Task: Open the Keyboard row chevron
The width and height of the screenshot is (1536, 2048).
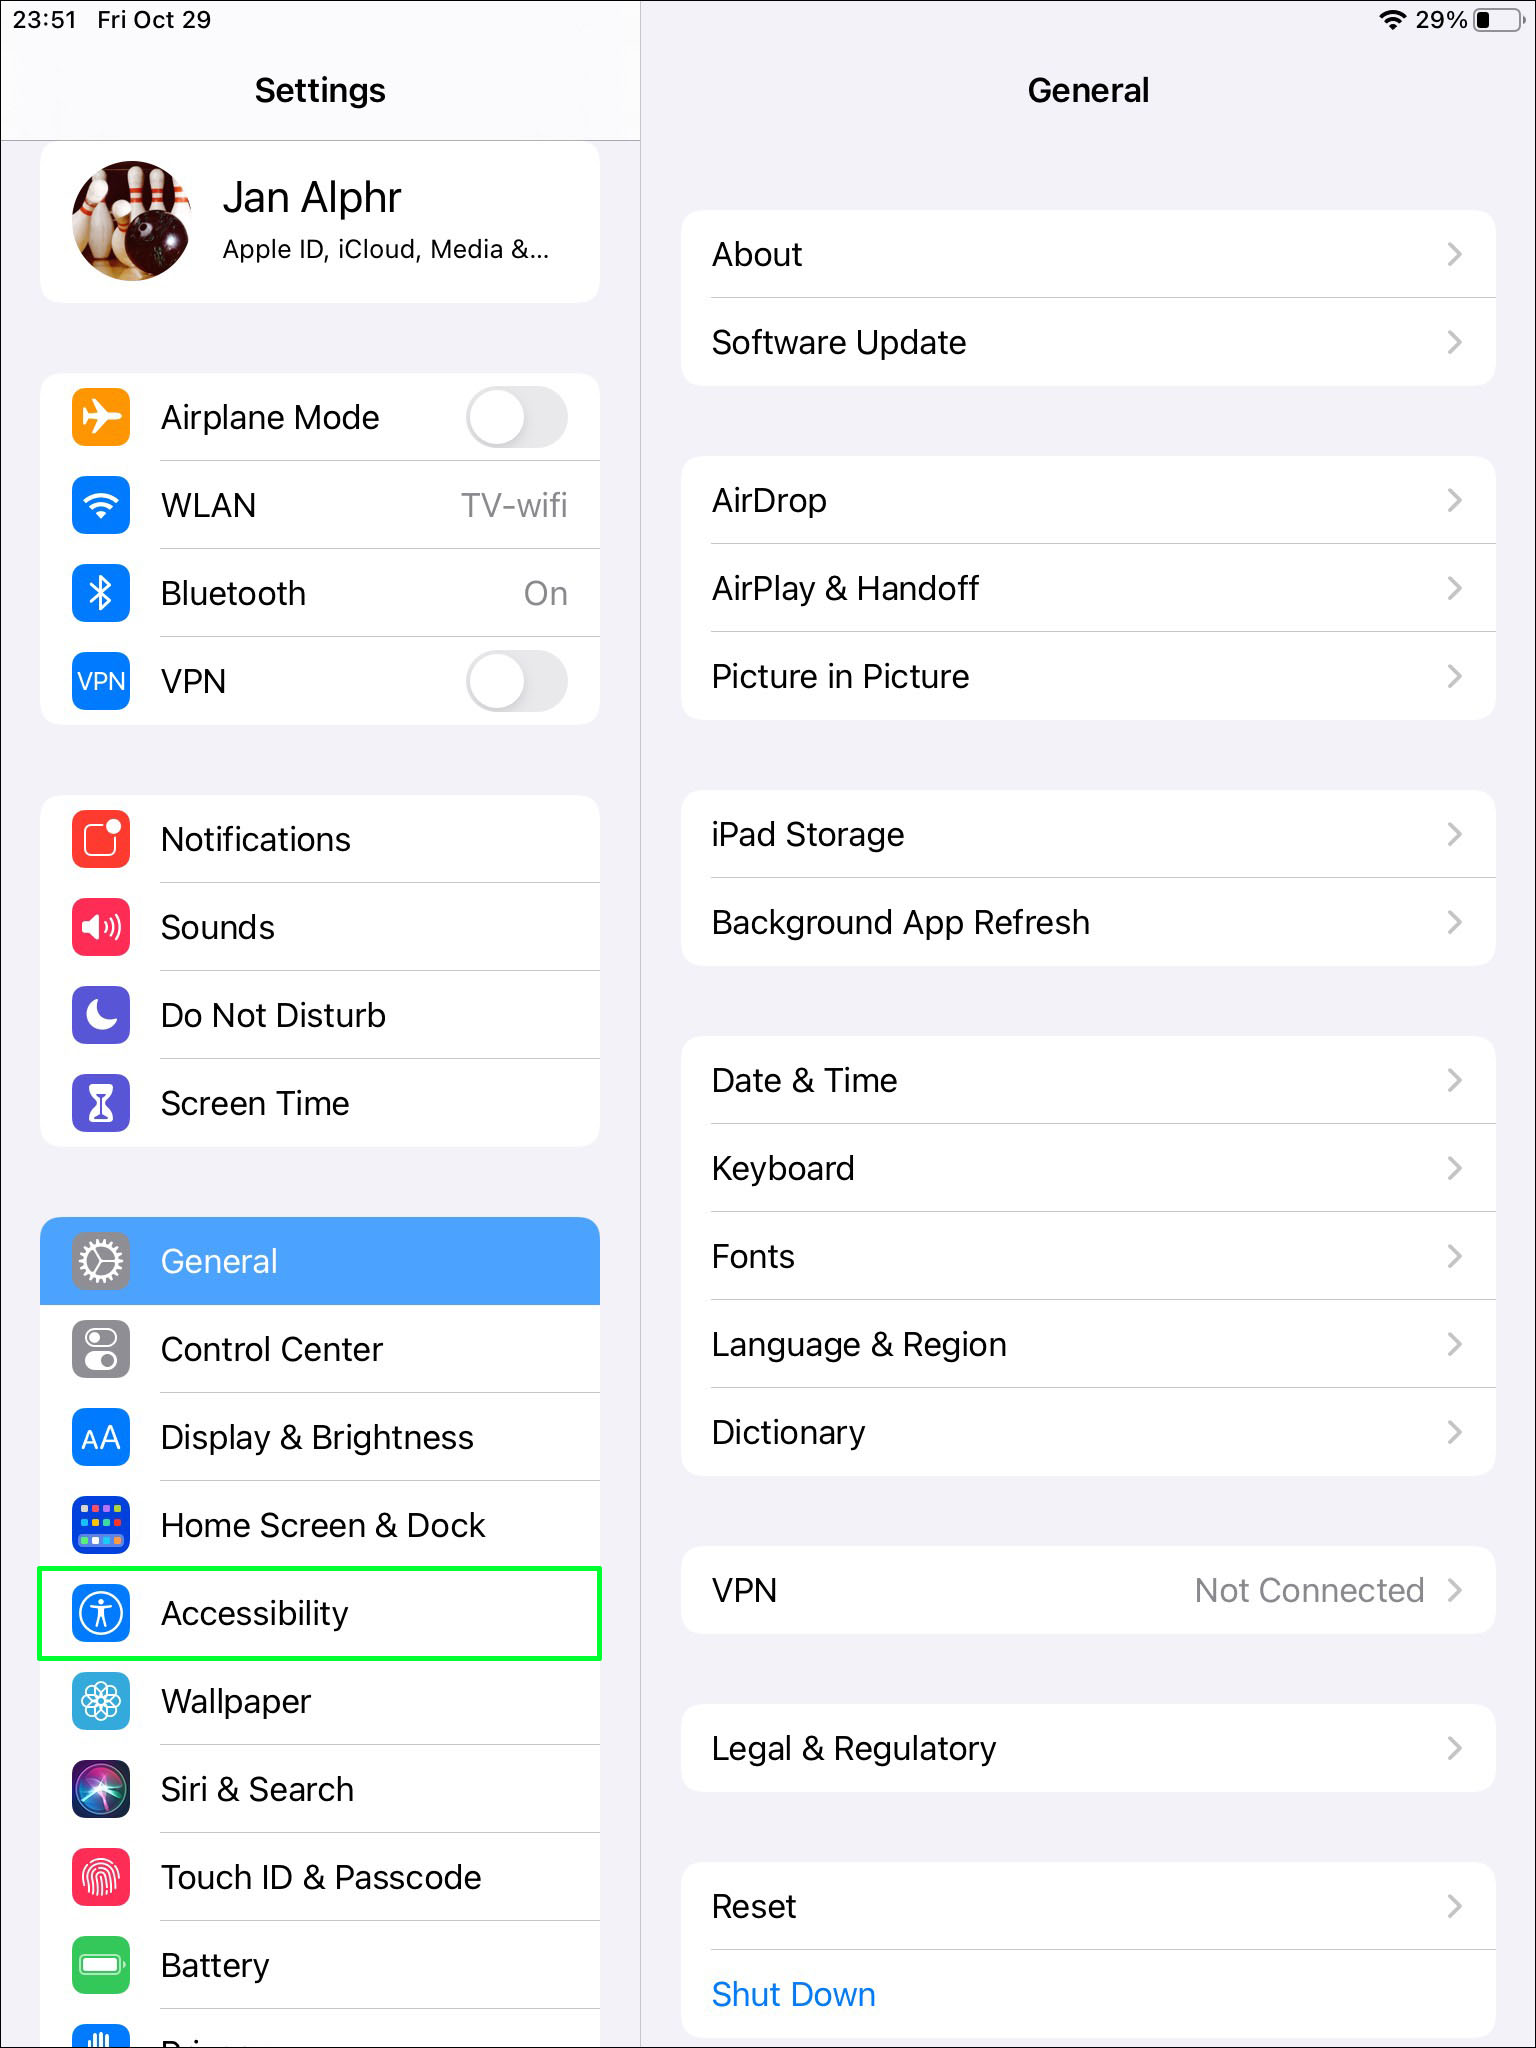Action: (1455, 1168)
